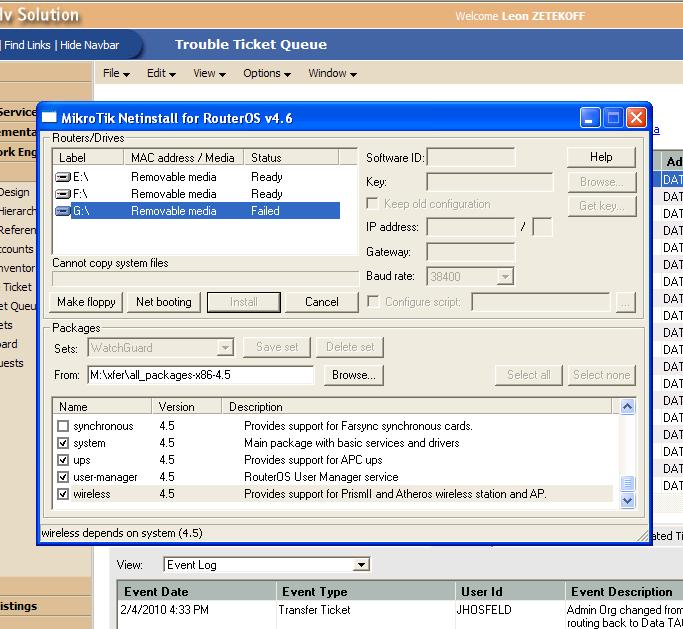Click the G:\ failed drive icon
Image resolution: width=683 pixels, height=629 pixels.
63,211
